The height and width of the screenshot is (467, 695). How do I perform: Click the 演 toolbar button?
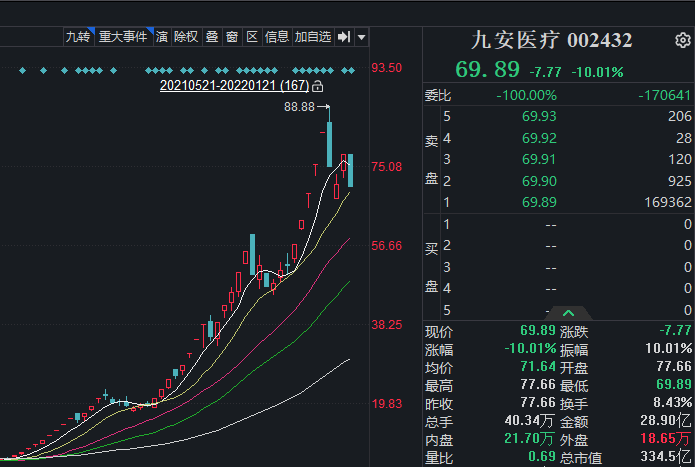click(161, 37)
